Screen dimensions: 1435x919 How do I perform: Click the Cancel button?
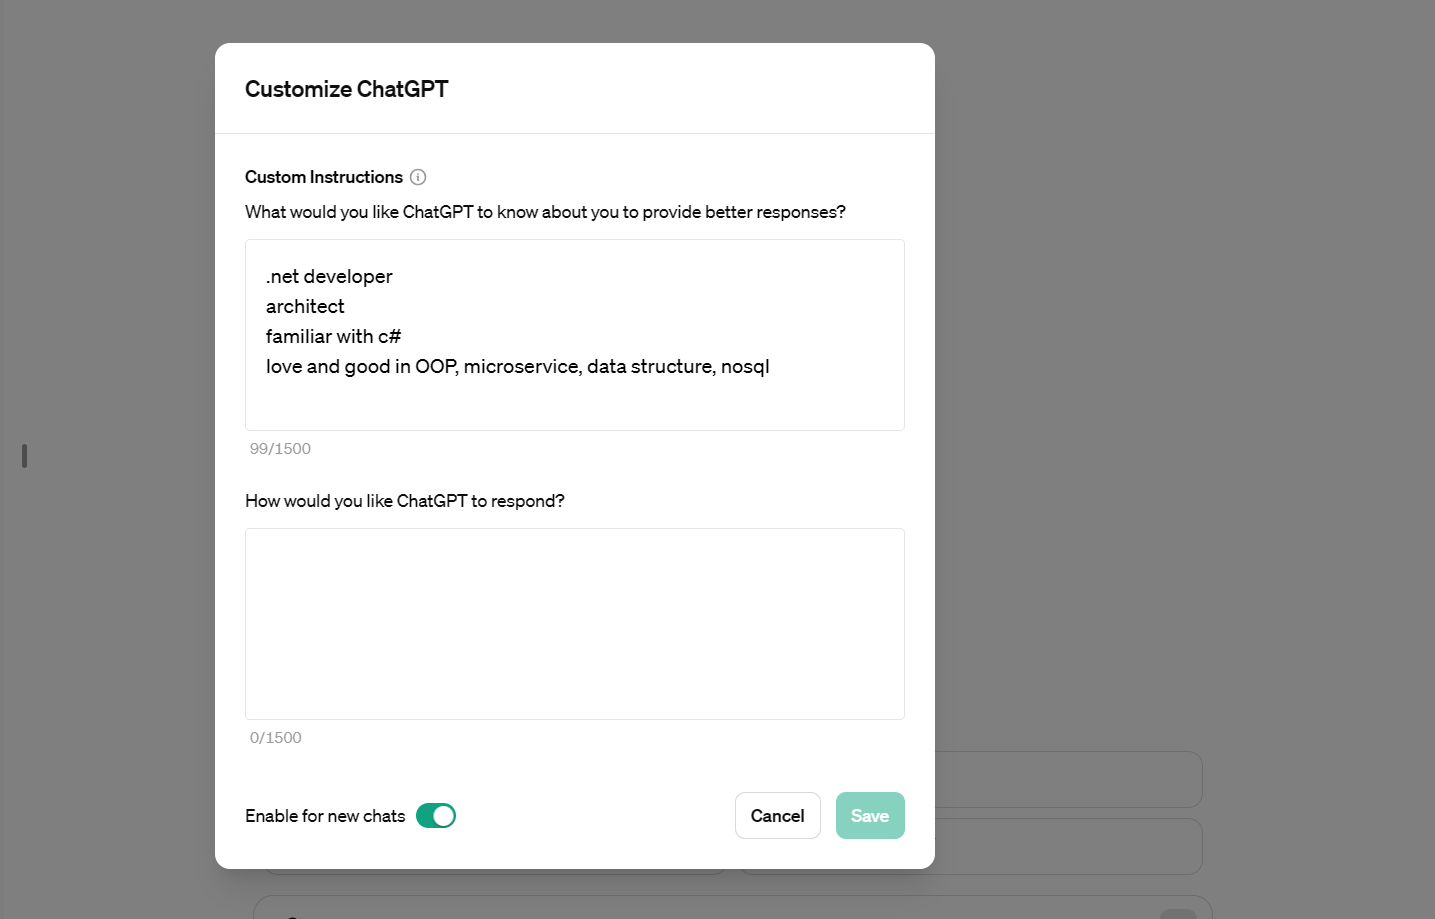pyautogui.click(x=777, y=816)
